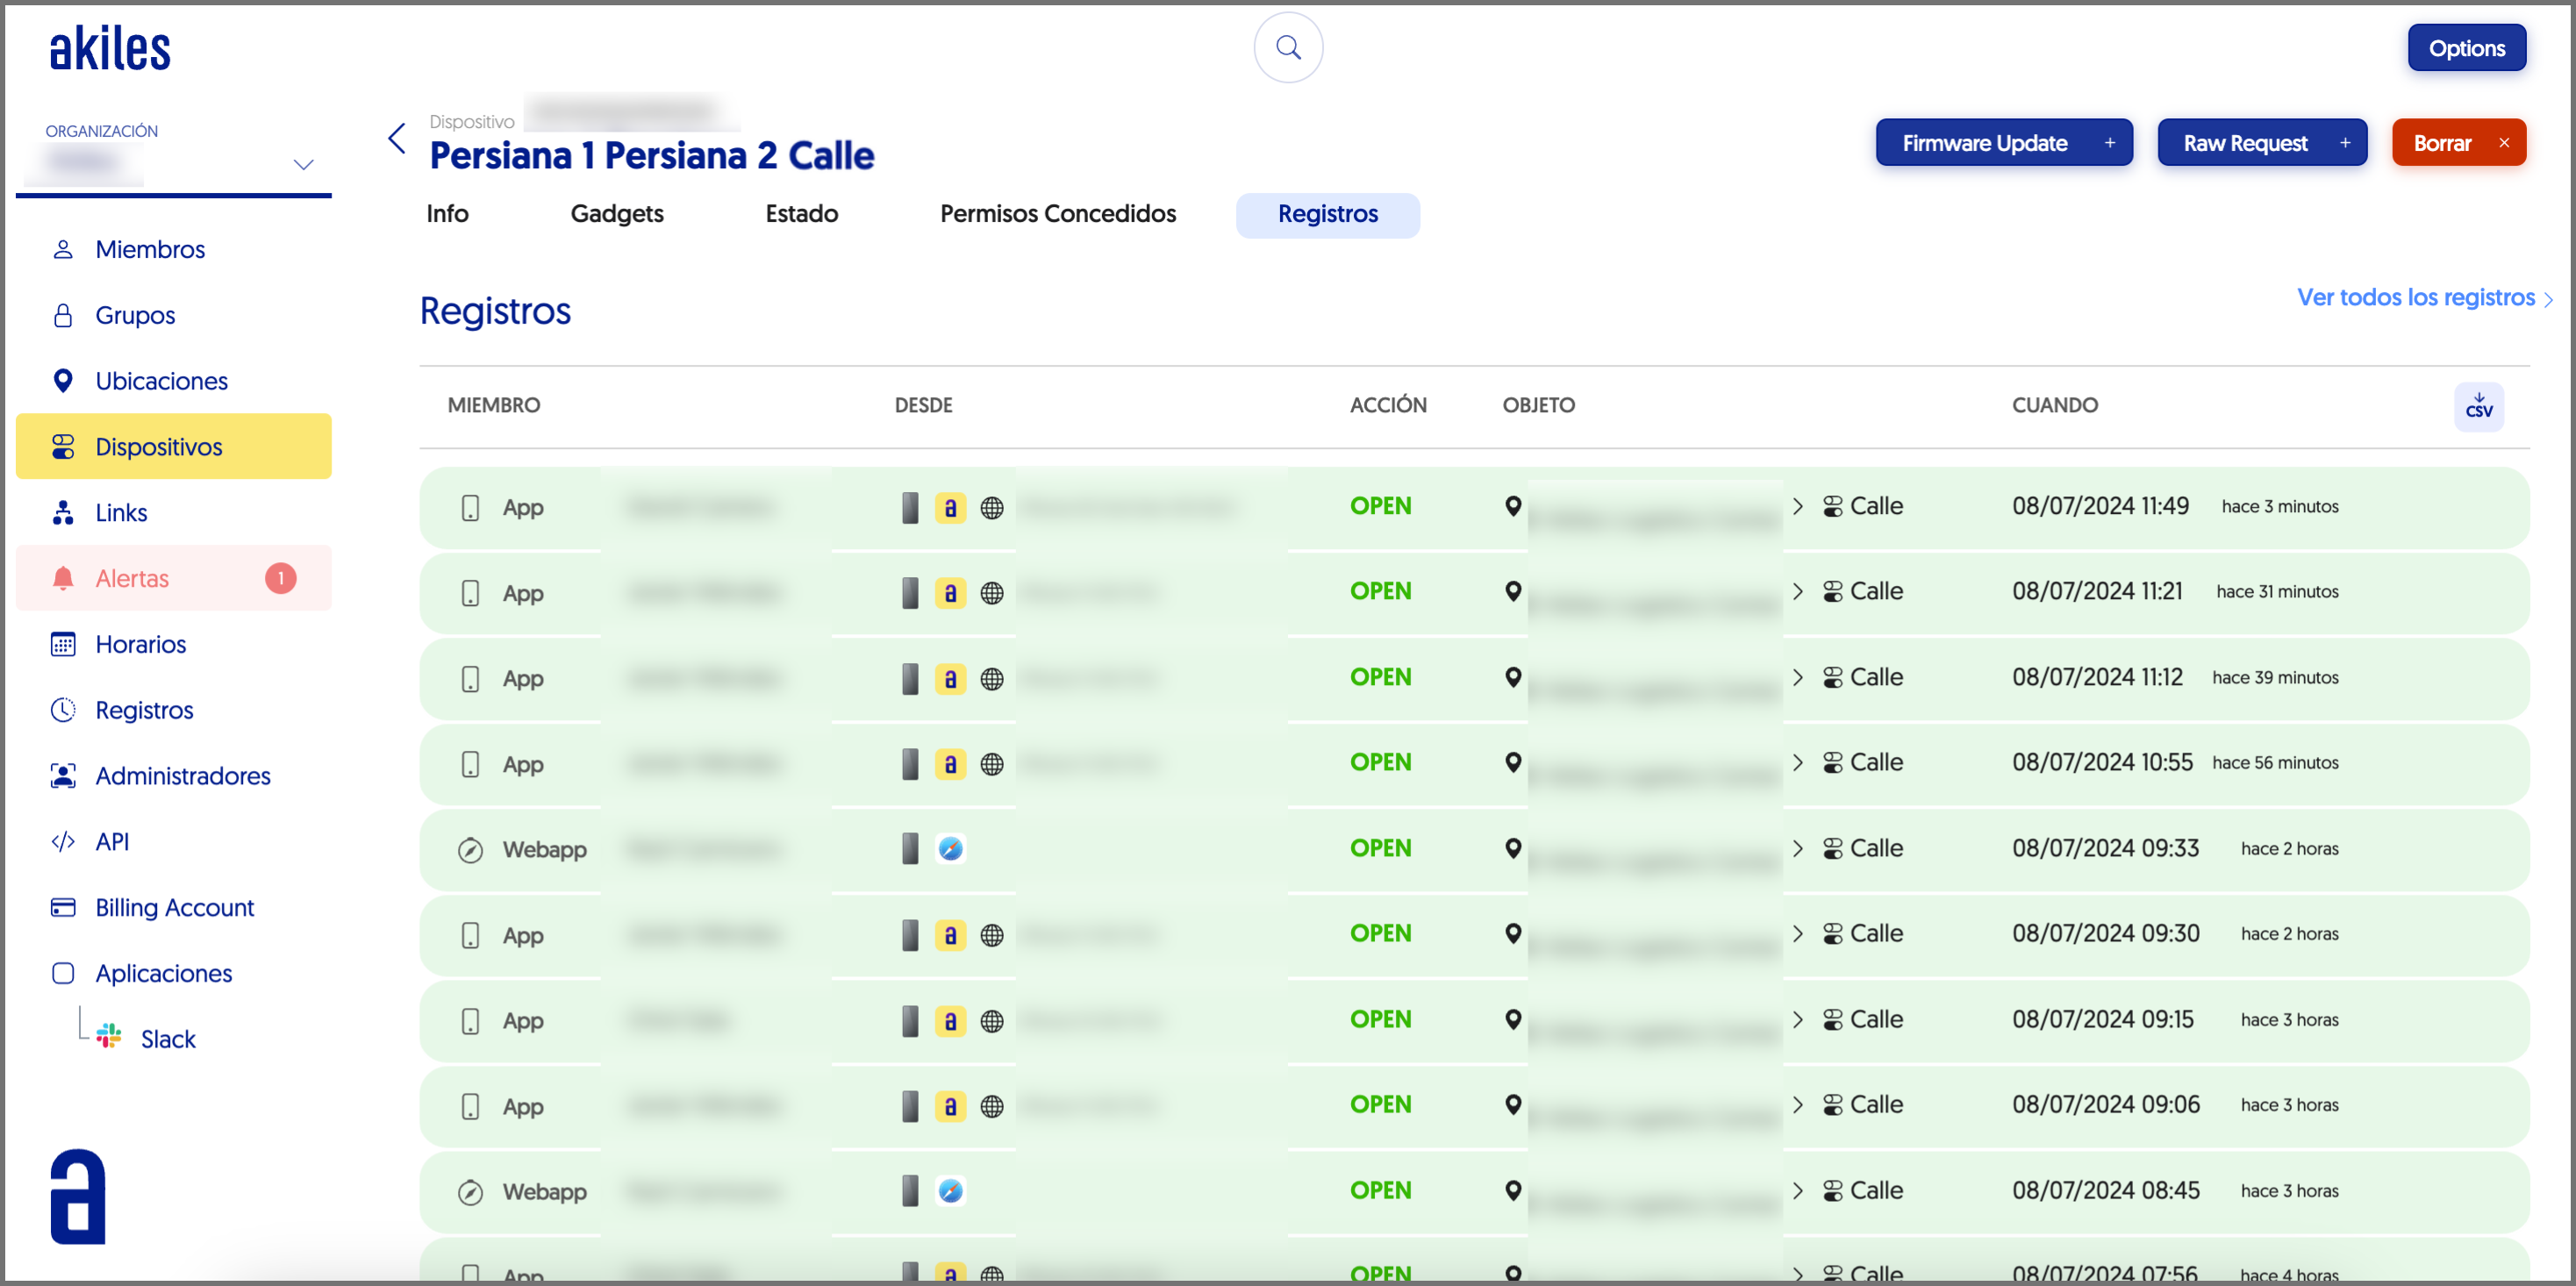Open the Permisos Concedidos tab
2576x1286 pixels.
point(1057,214)
